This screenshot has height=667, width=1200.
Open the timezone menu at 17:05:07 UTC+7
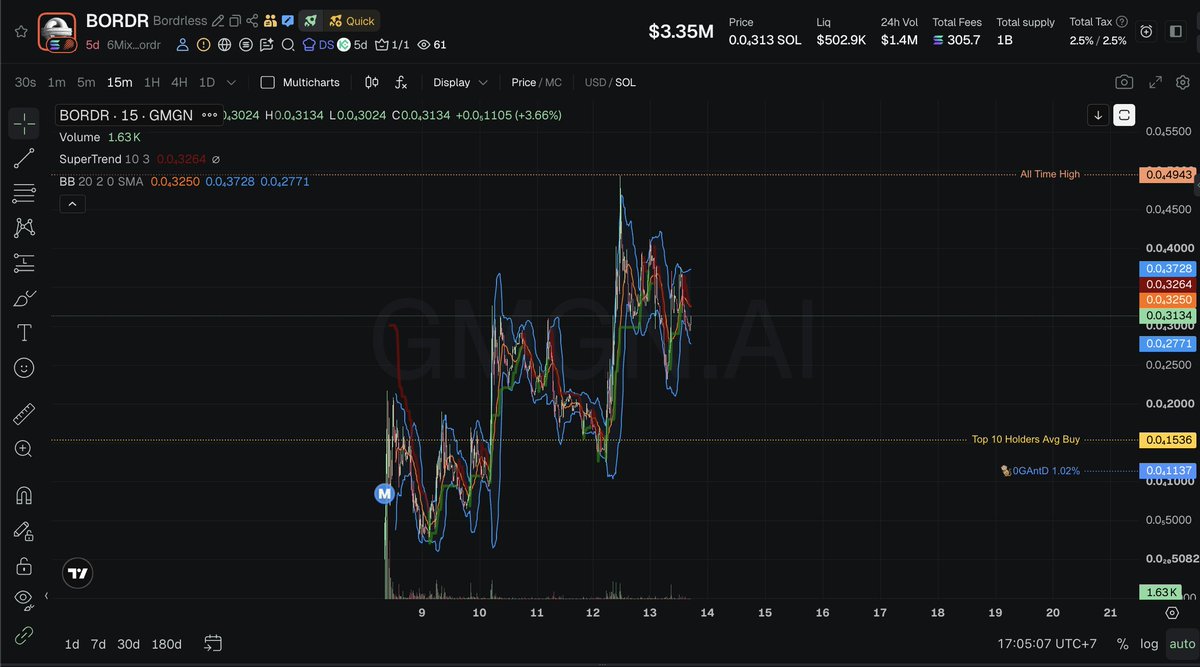tap(1046, 644)
